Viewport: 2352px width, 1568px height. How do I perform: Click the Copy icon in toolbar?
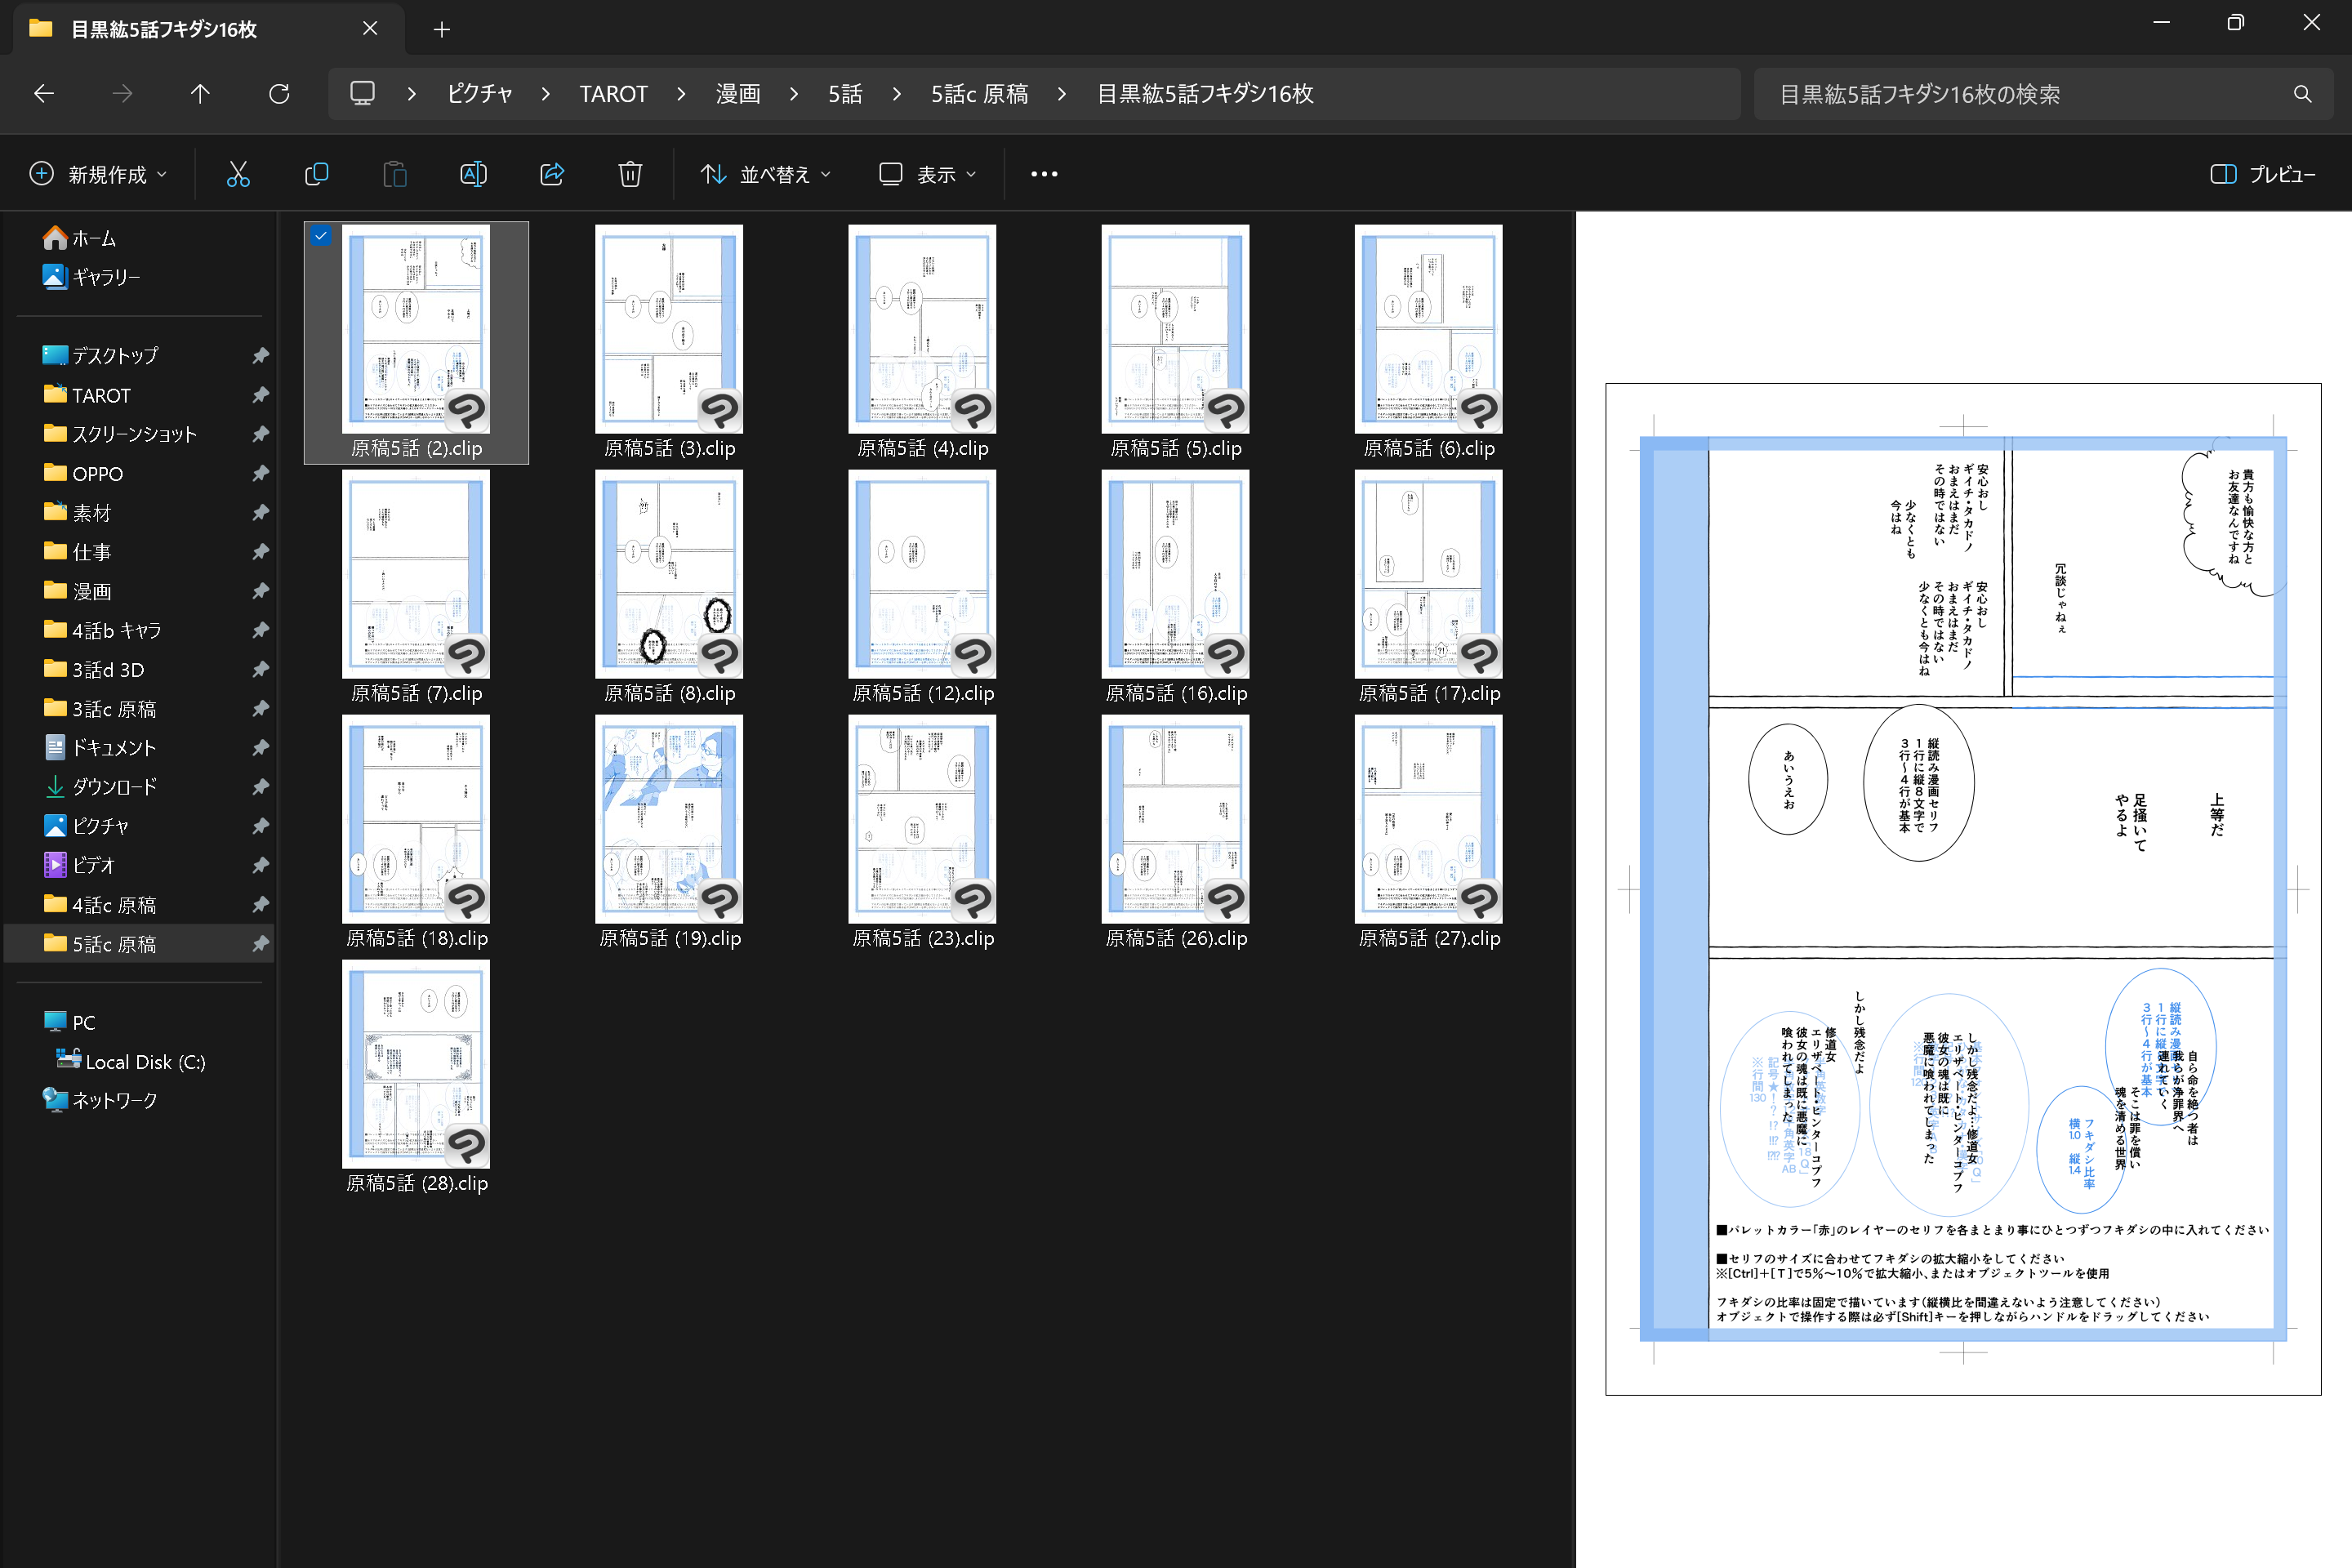click(x=316, y=174)
